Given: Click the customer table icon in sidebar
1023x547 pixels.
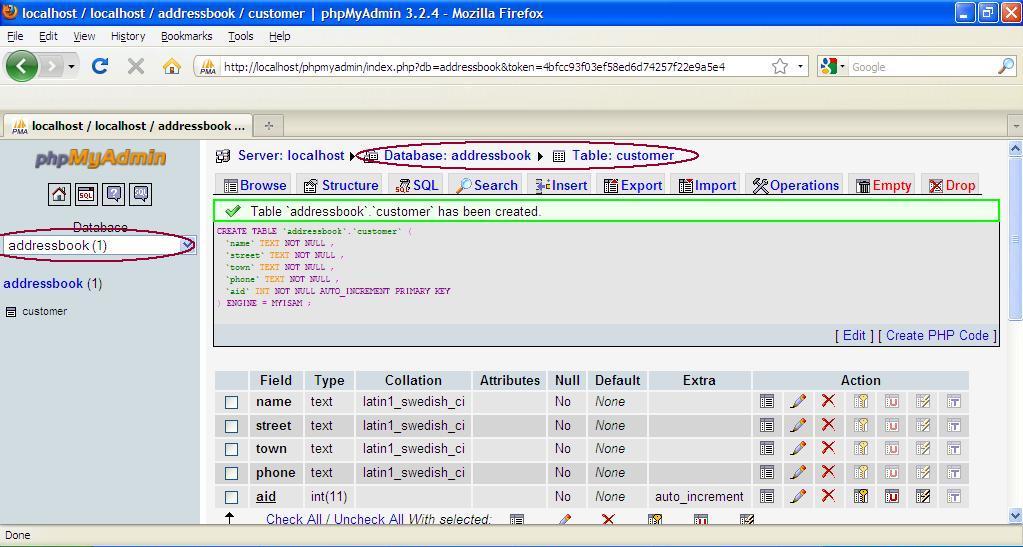Looking at the screenshot, I should [x=10, y=312].
